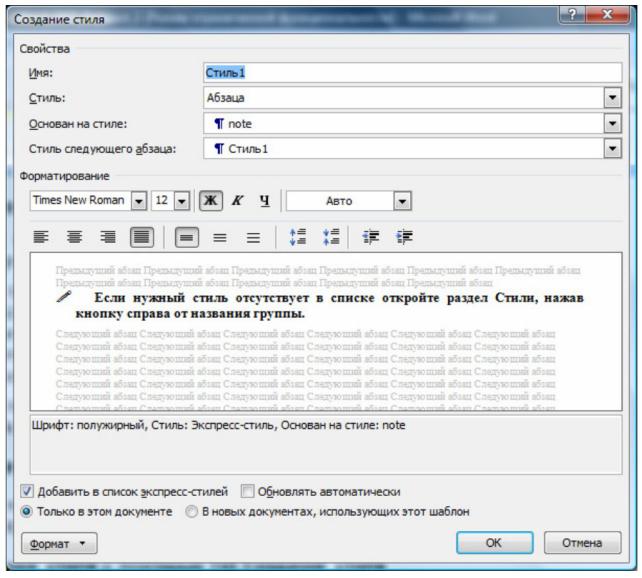Screen dimensions: 642x578
Task: Toggle underline (Ч) formatting
Action: click(264, 201)
